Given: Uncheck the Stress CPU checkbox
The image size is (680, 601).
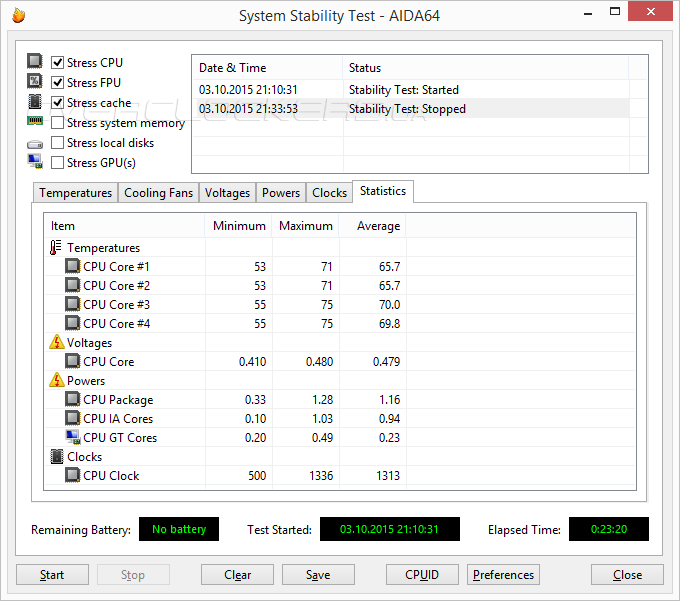Looking at the screenshot, I should pyautogui.click(x=58, y=63).
